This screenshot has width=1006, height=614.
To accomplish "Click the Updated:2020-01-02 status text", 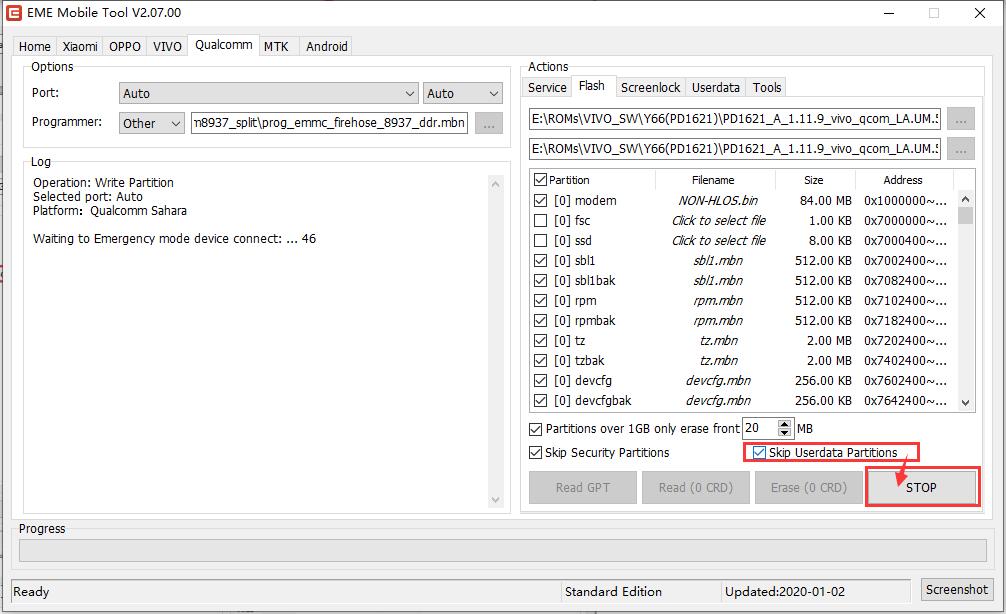I will pyautogui.click(x=785, y=592).
